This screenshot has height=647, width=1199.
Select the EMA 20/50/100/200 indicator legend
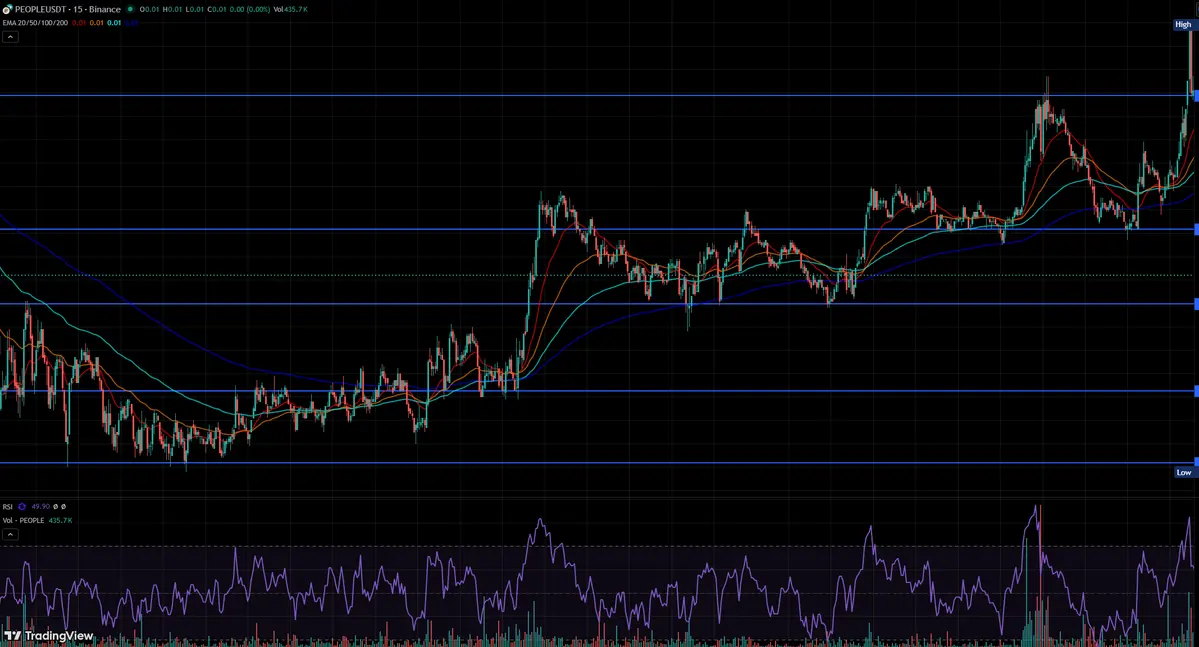[x=35, y=23]
